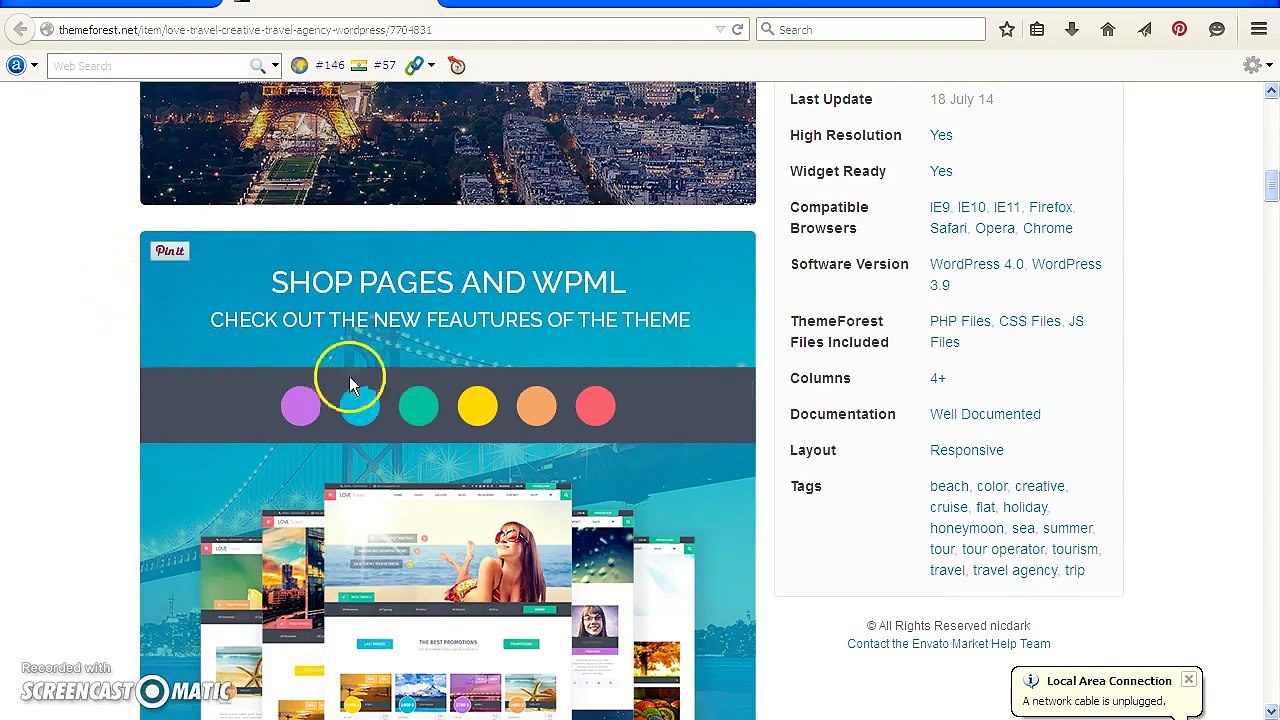
Task: Open the cruise tag link
Action: [x=949, y=507]
